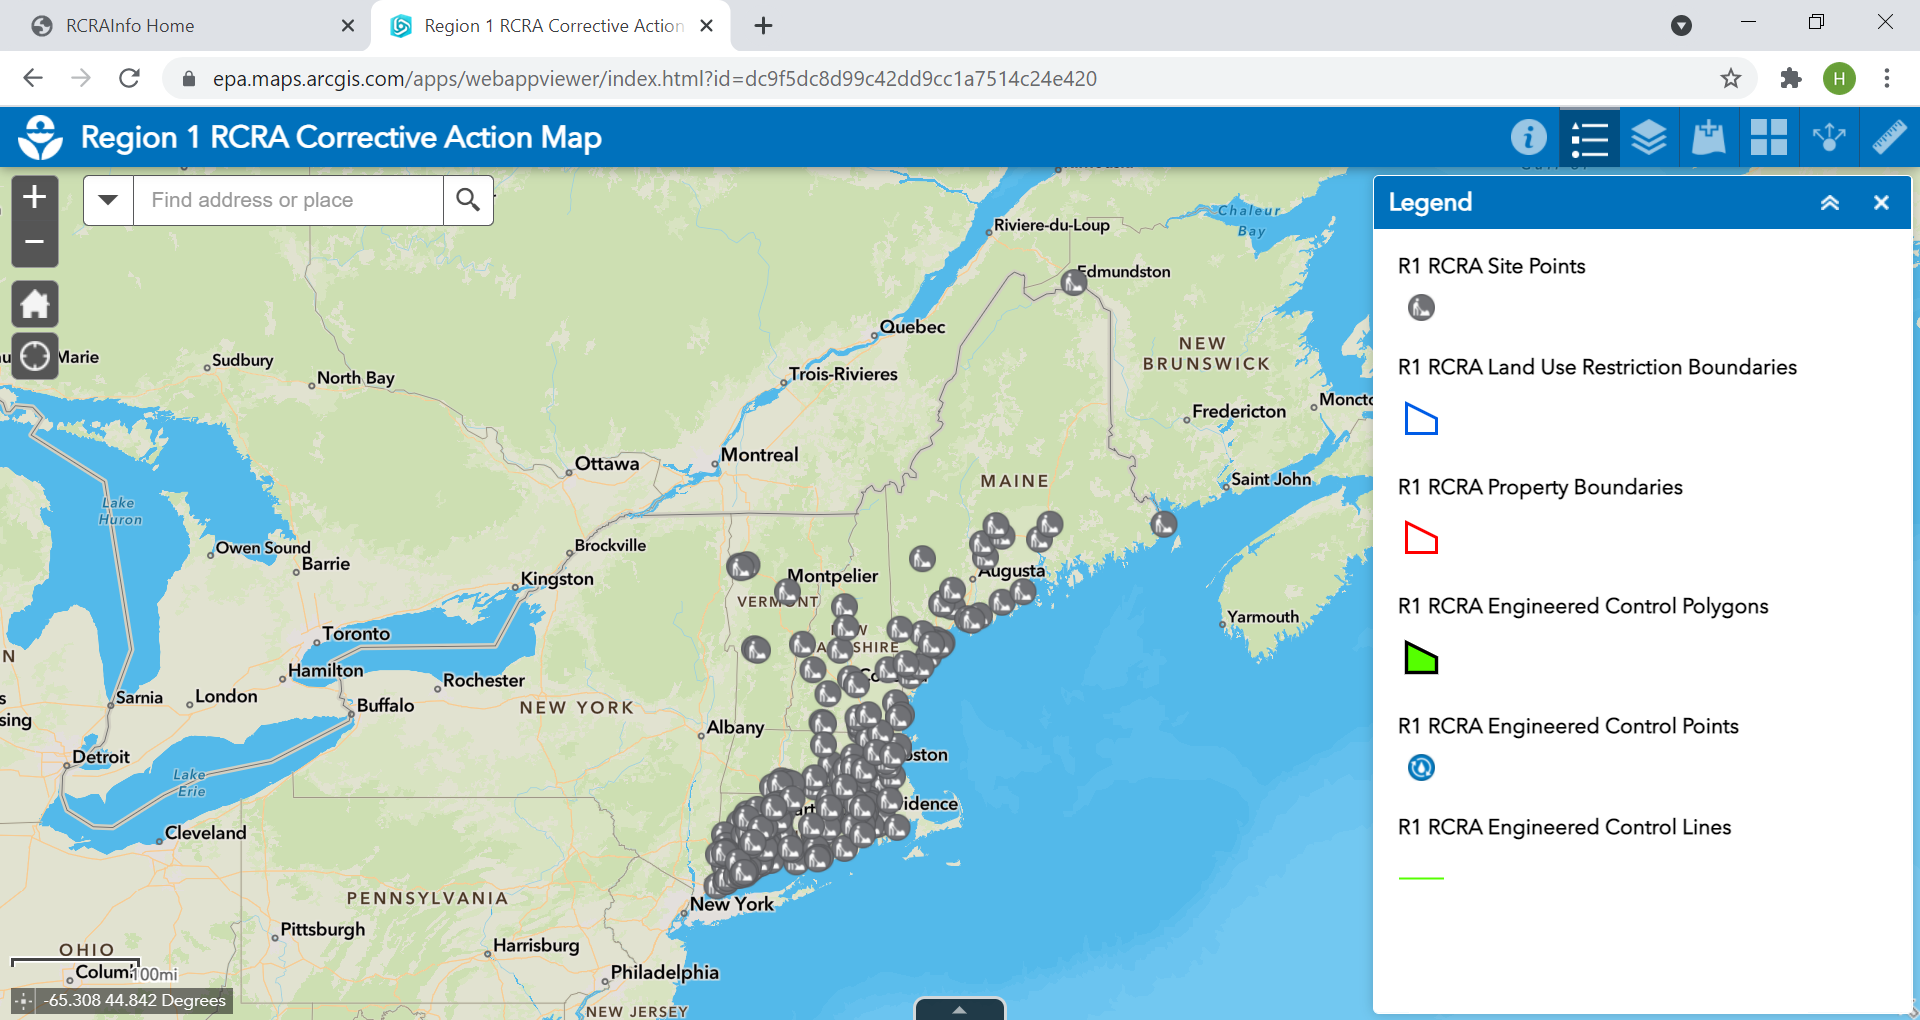1920x1020 pixels.
Task: Click the map Zoom In plus button
Action: pyautogui.click(x=35, y=197)
